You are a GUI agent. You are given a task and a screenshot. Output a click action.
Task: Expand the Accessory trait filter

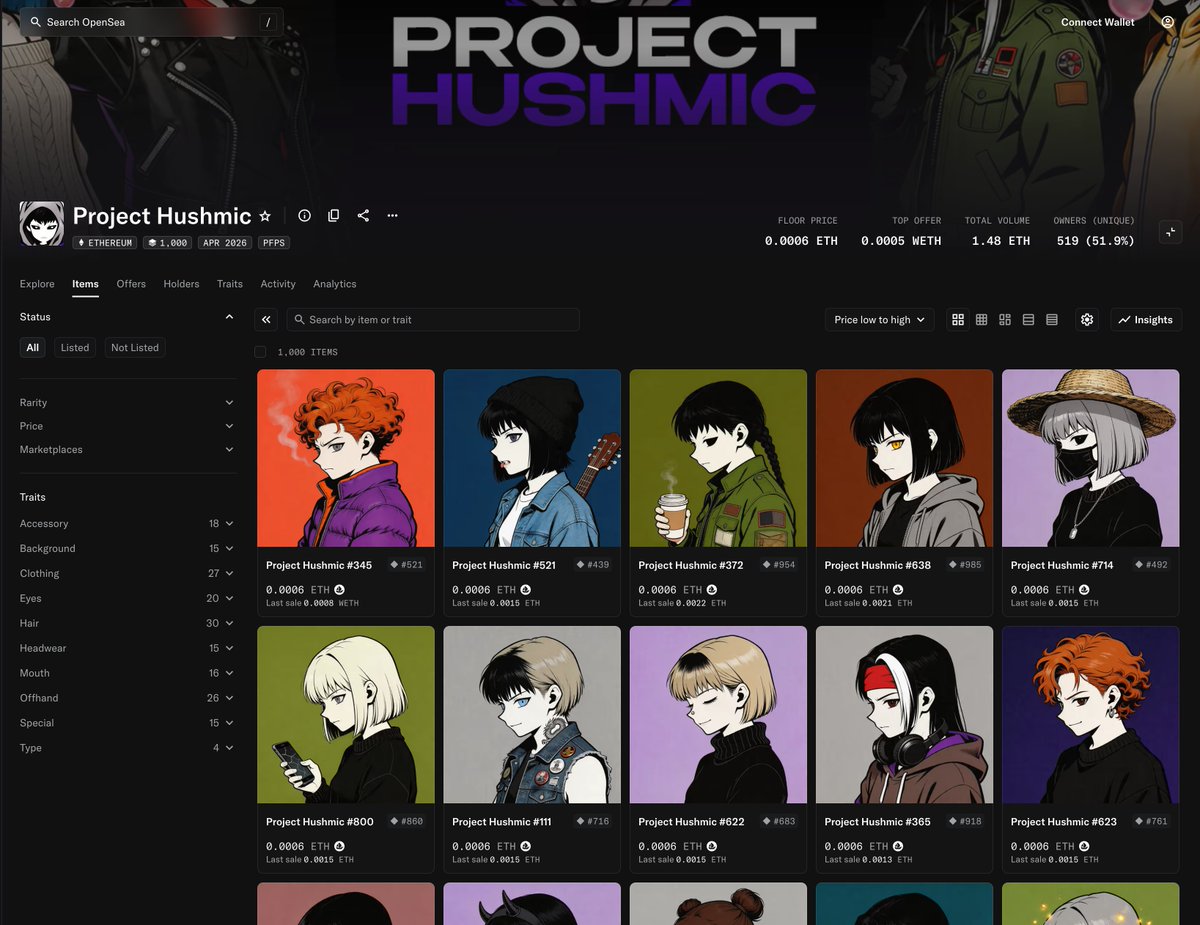click(128, 524)
